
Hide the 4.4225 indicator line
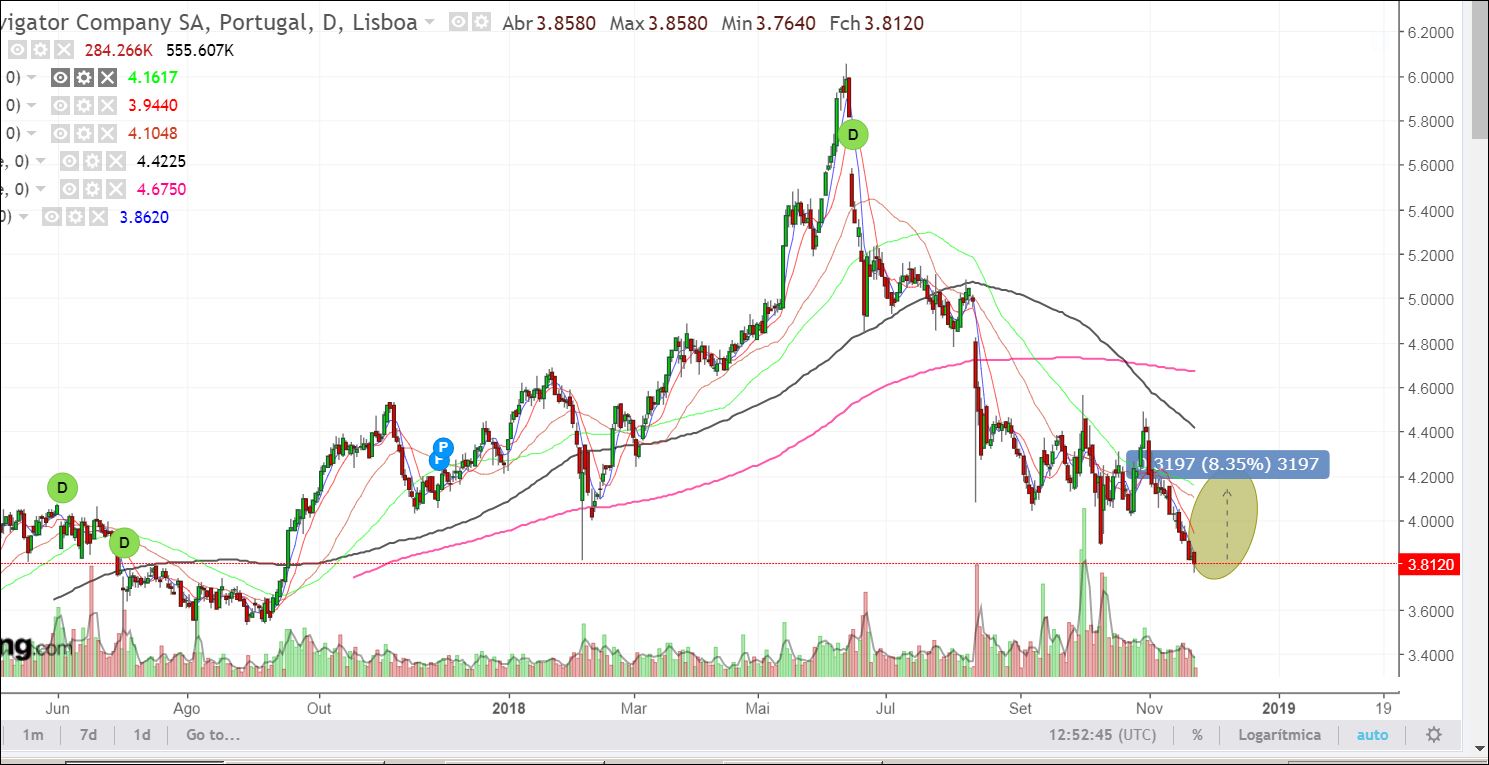tap(70, 161)
